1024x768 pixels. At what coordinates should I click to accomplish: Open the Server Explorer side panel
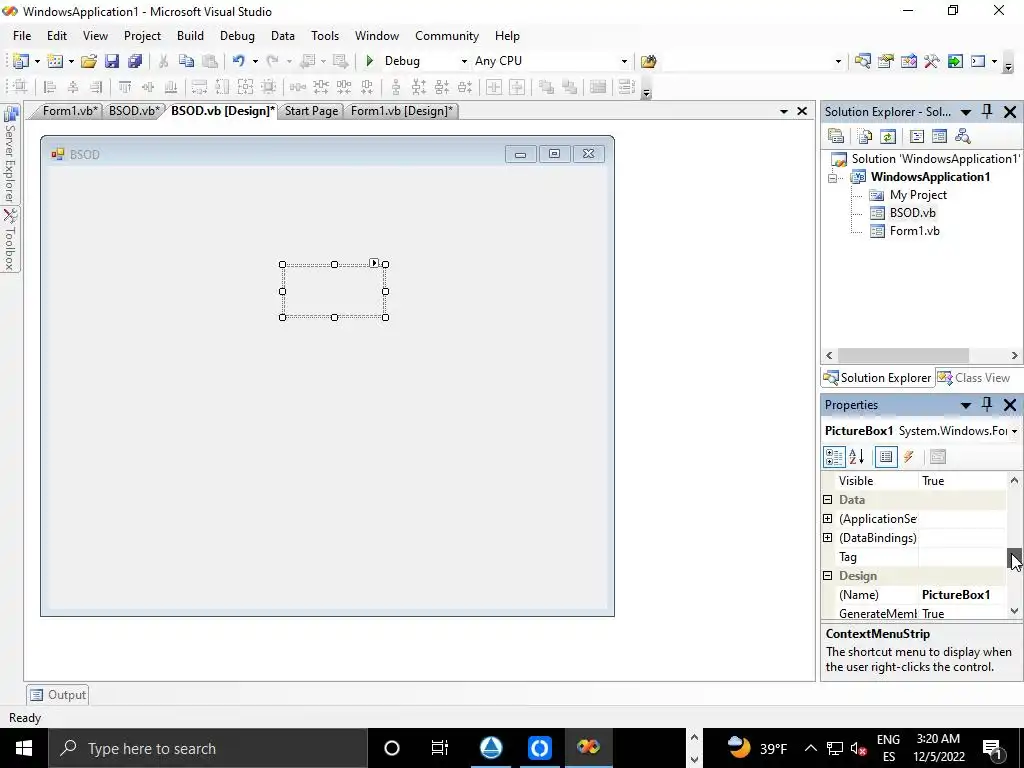(x=10, y=154)
